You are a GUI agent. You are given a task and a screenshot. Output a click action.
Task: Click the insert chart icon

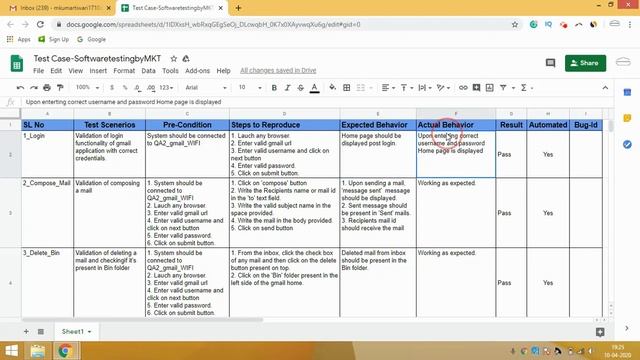[489, 88]
